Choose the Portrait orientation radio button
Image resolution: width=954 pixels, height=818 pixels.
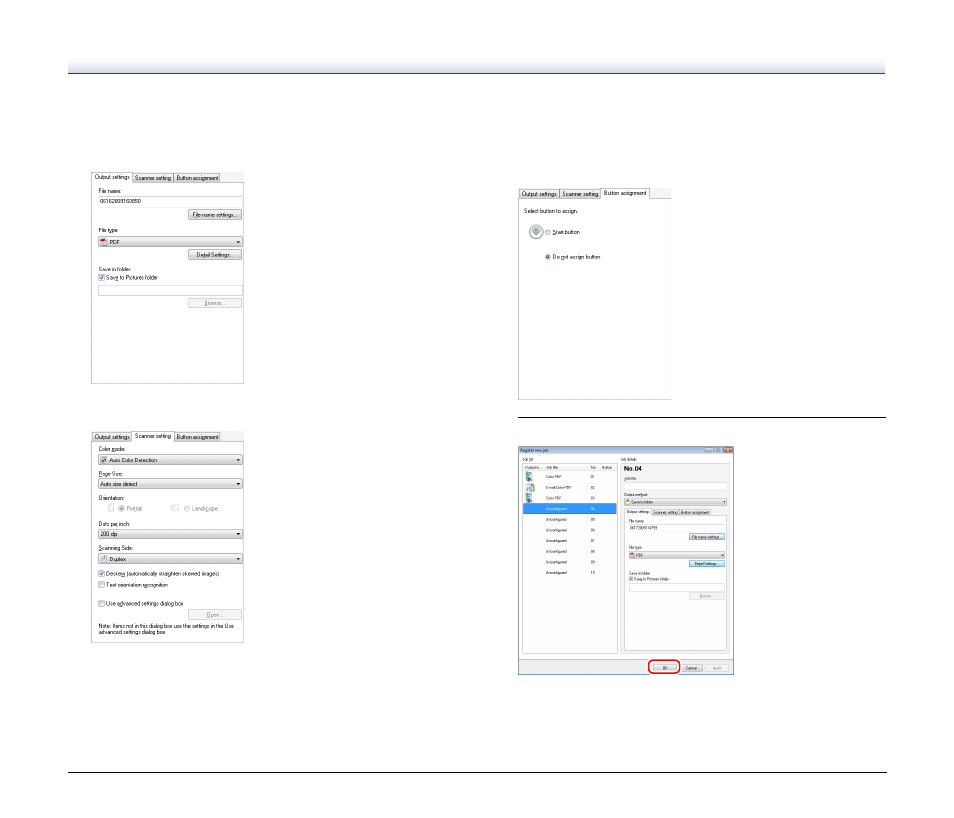coord(122,509)
